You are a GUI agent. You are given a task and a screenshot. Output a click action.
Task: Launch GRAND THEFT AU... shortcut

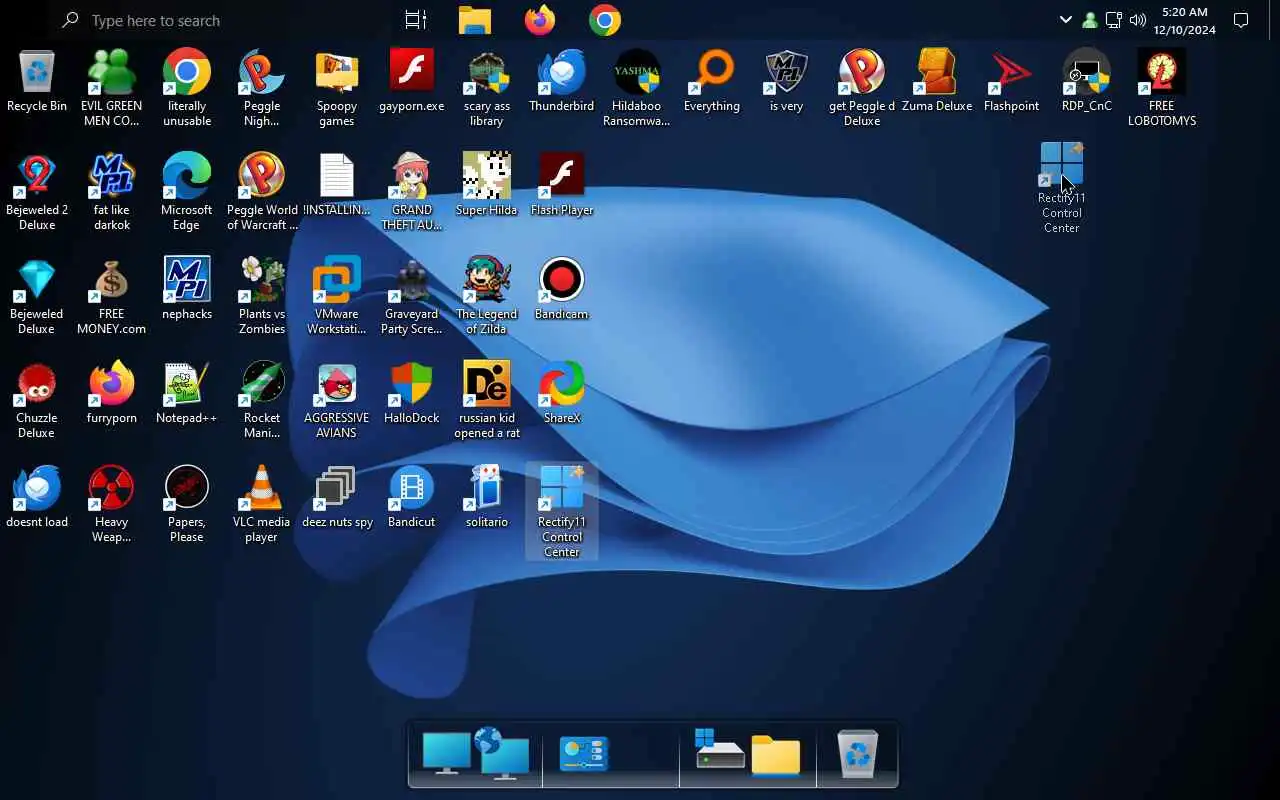412,192
